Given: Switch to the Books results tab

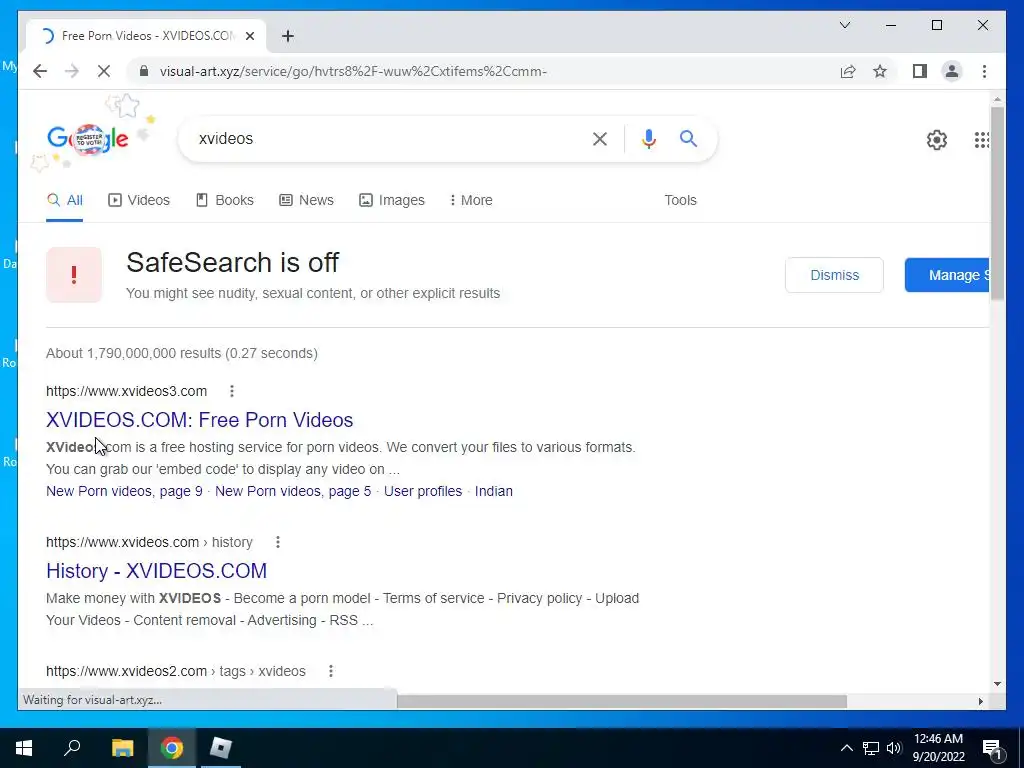Looking at the screenshot, I should [225, 200].
